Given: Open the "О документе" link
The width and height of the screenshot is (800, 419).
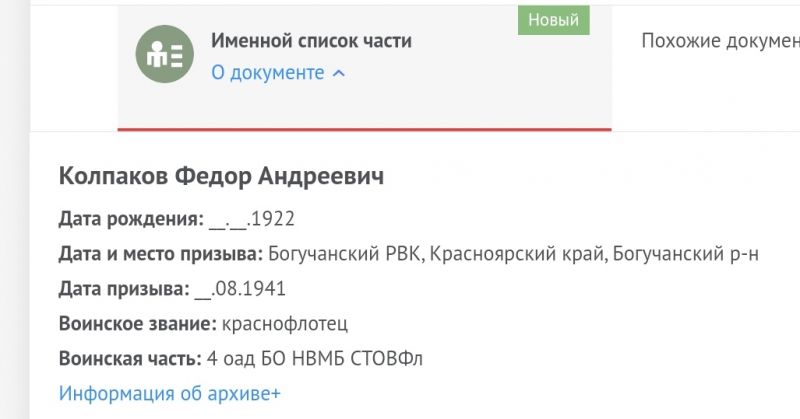Looking at the screenshot, I should pyautogui.click(x=268, y=72).
